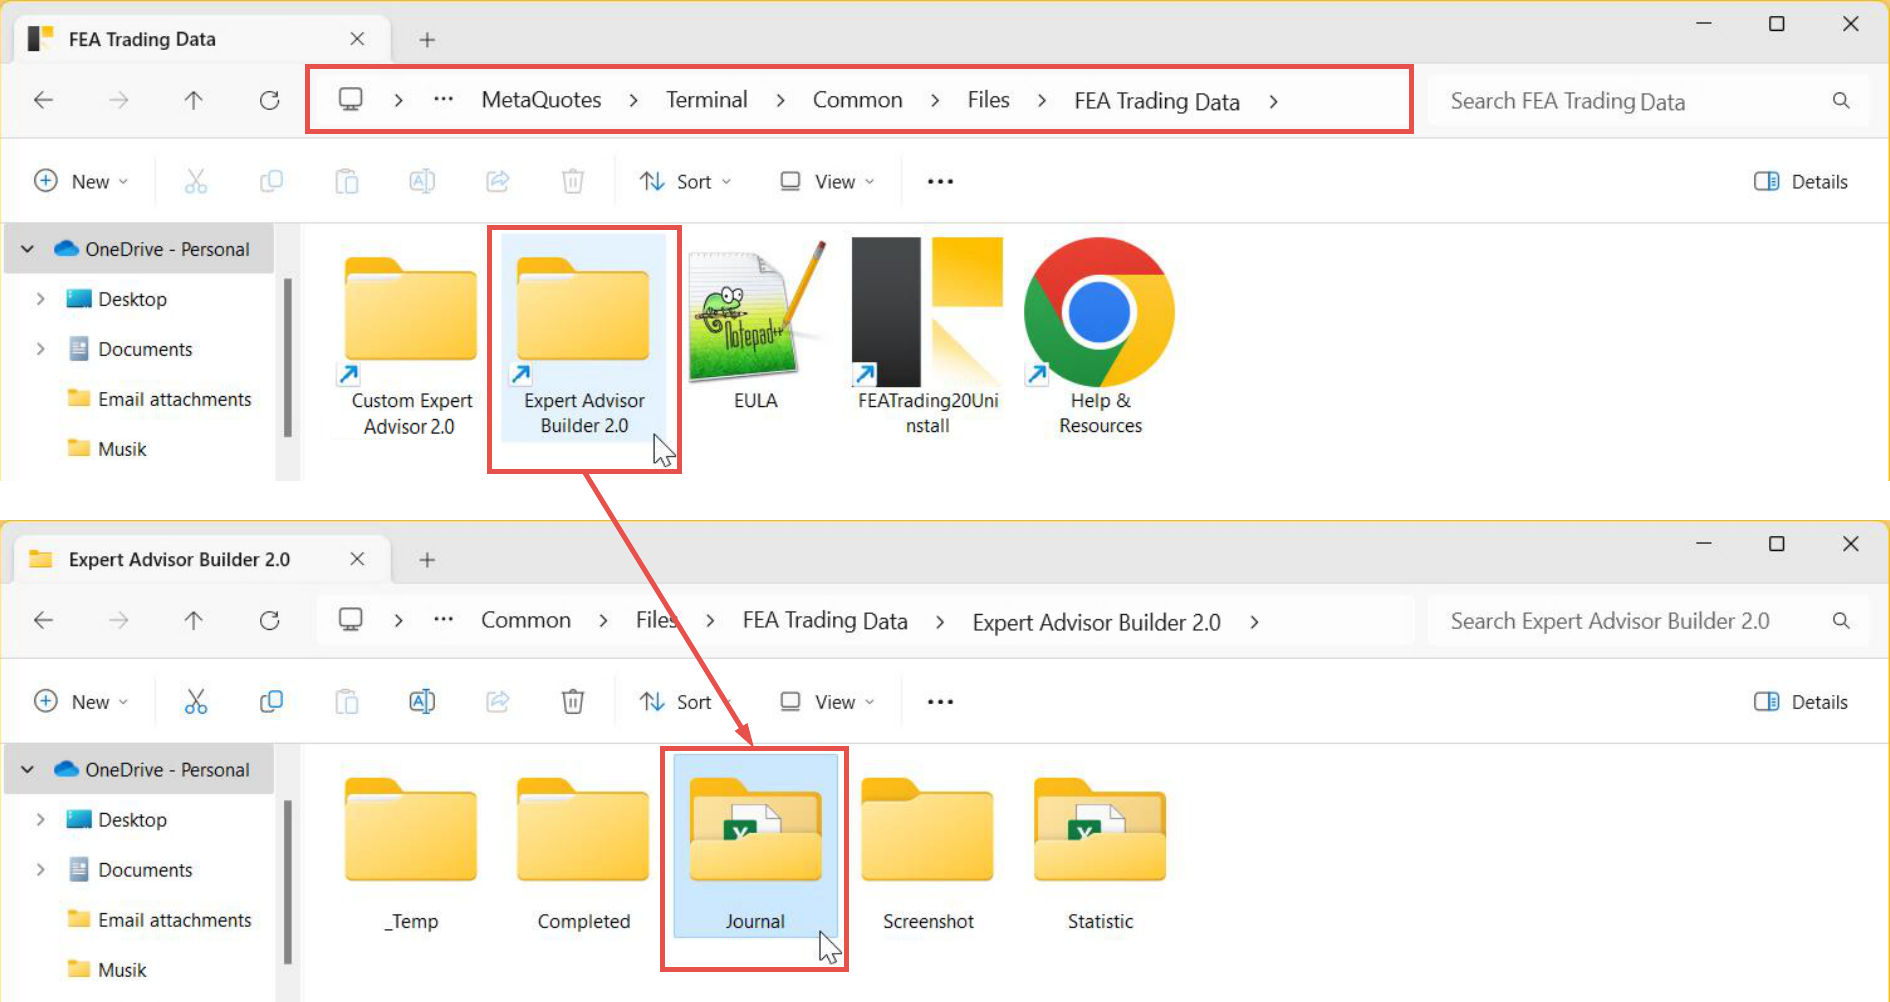1890x1002 pixels.
Task: Navigate to MetaQuotes in top breadcrumb
Action: click(541, 100)
